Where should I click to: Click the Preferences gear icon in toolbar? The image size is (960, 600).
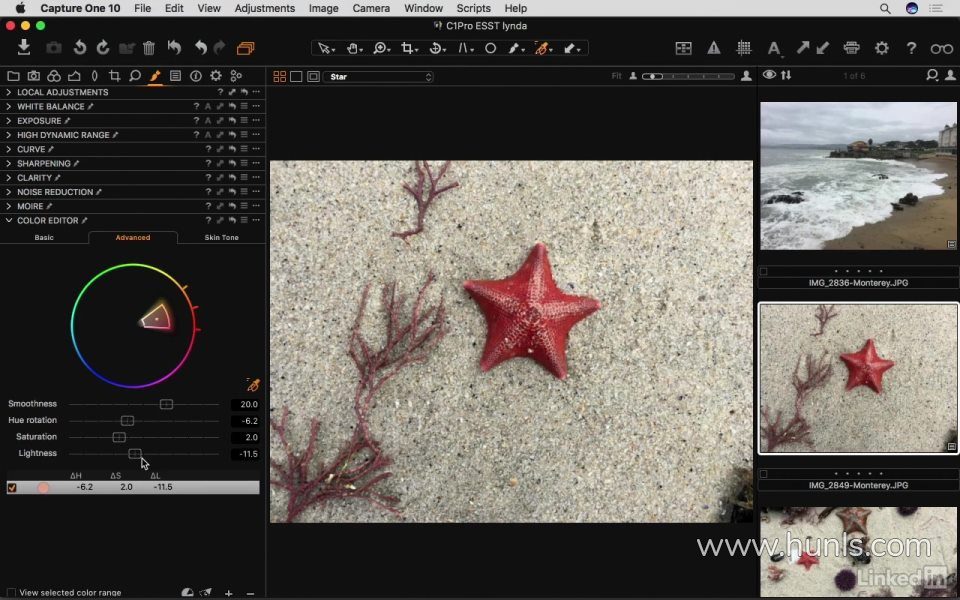pos(881,47)
